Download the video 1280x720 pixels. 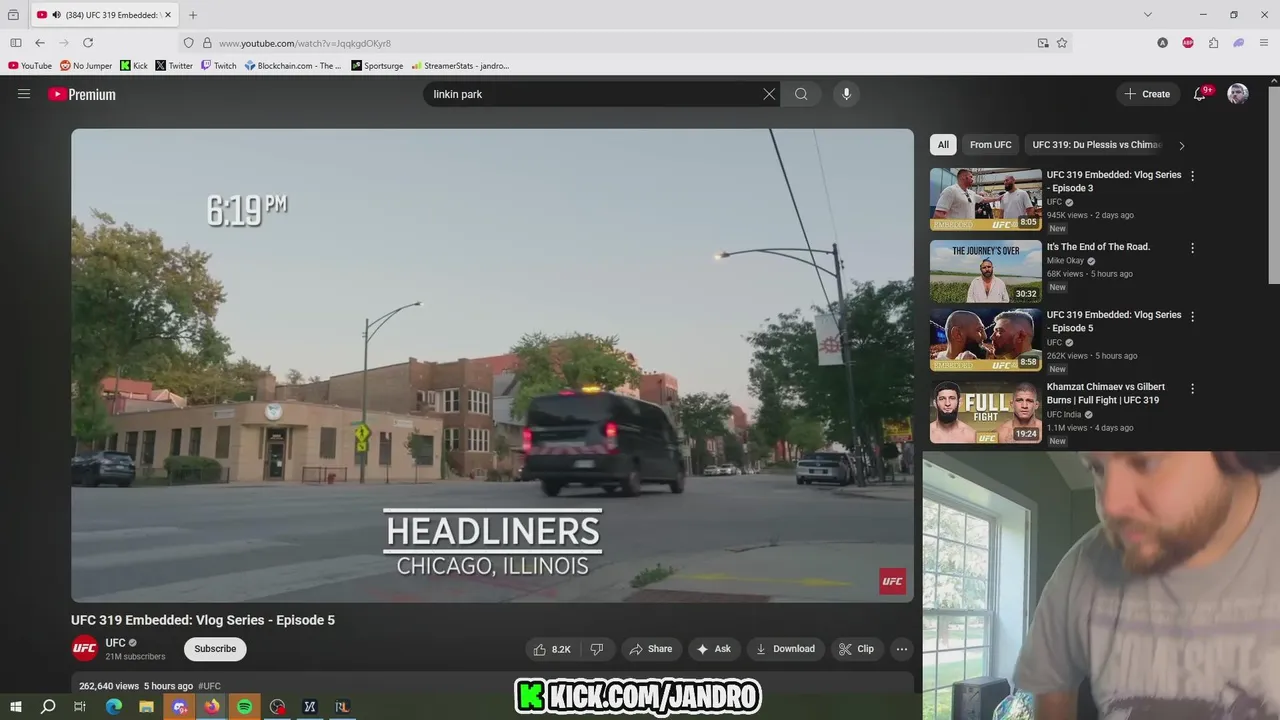785,649
